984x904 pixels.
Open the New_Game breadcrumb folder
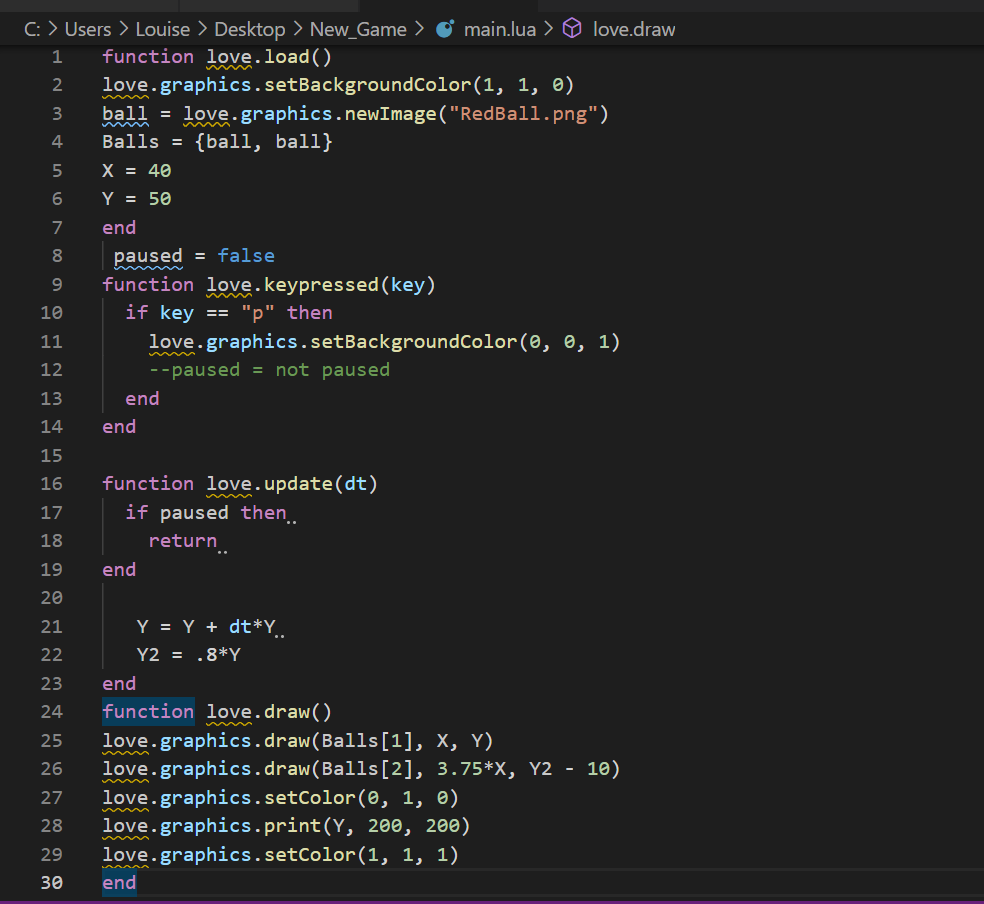click(x=358, y=29)
